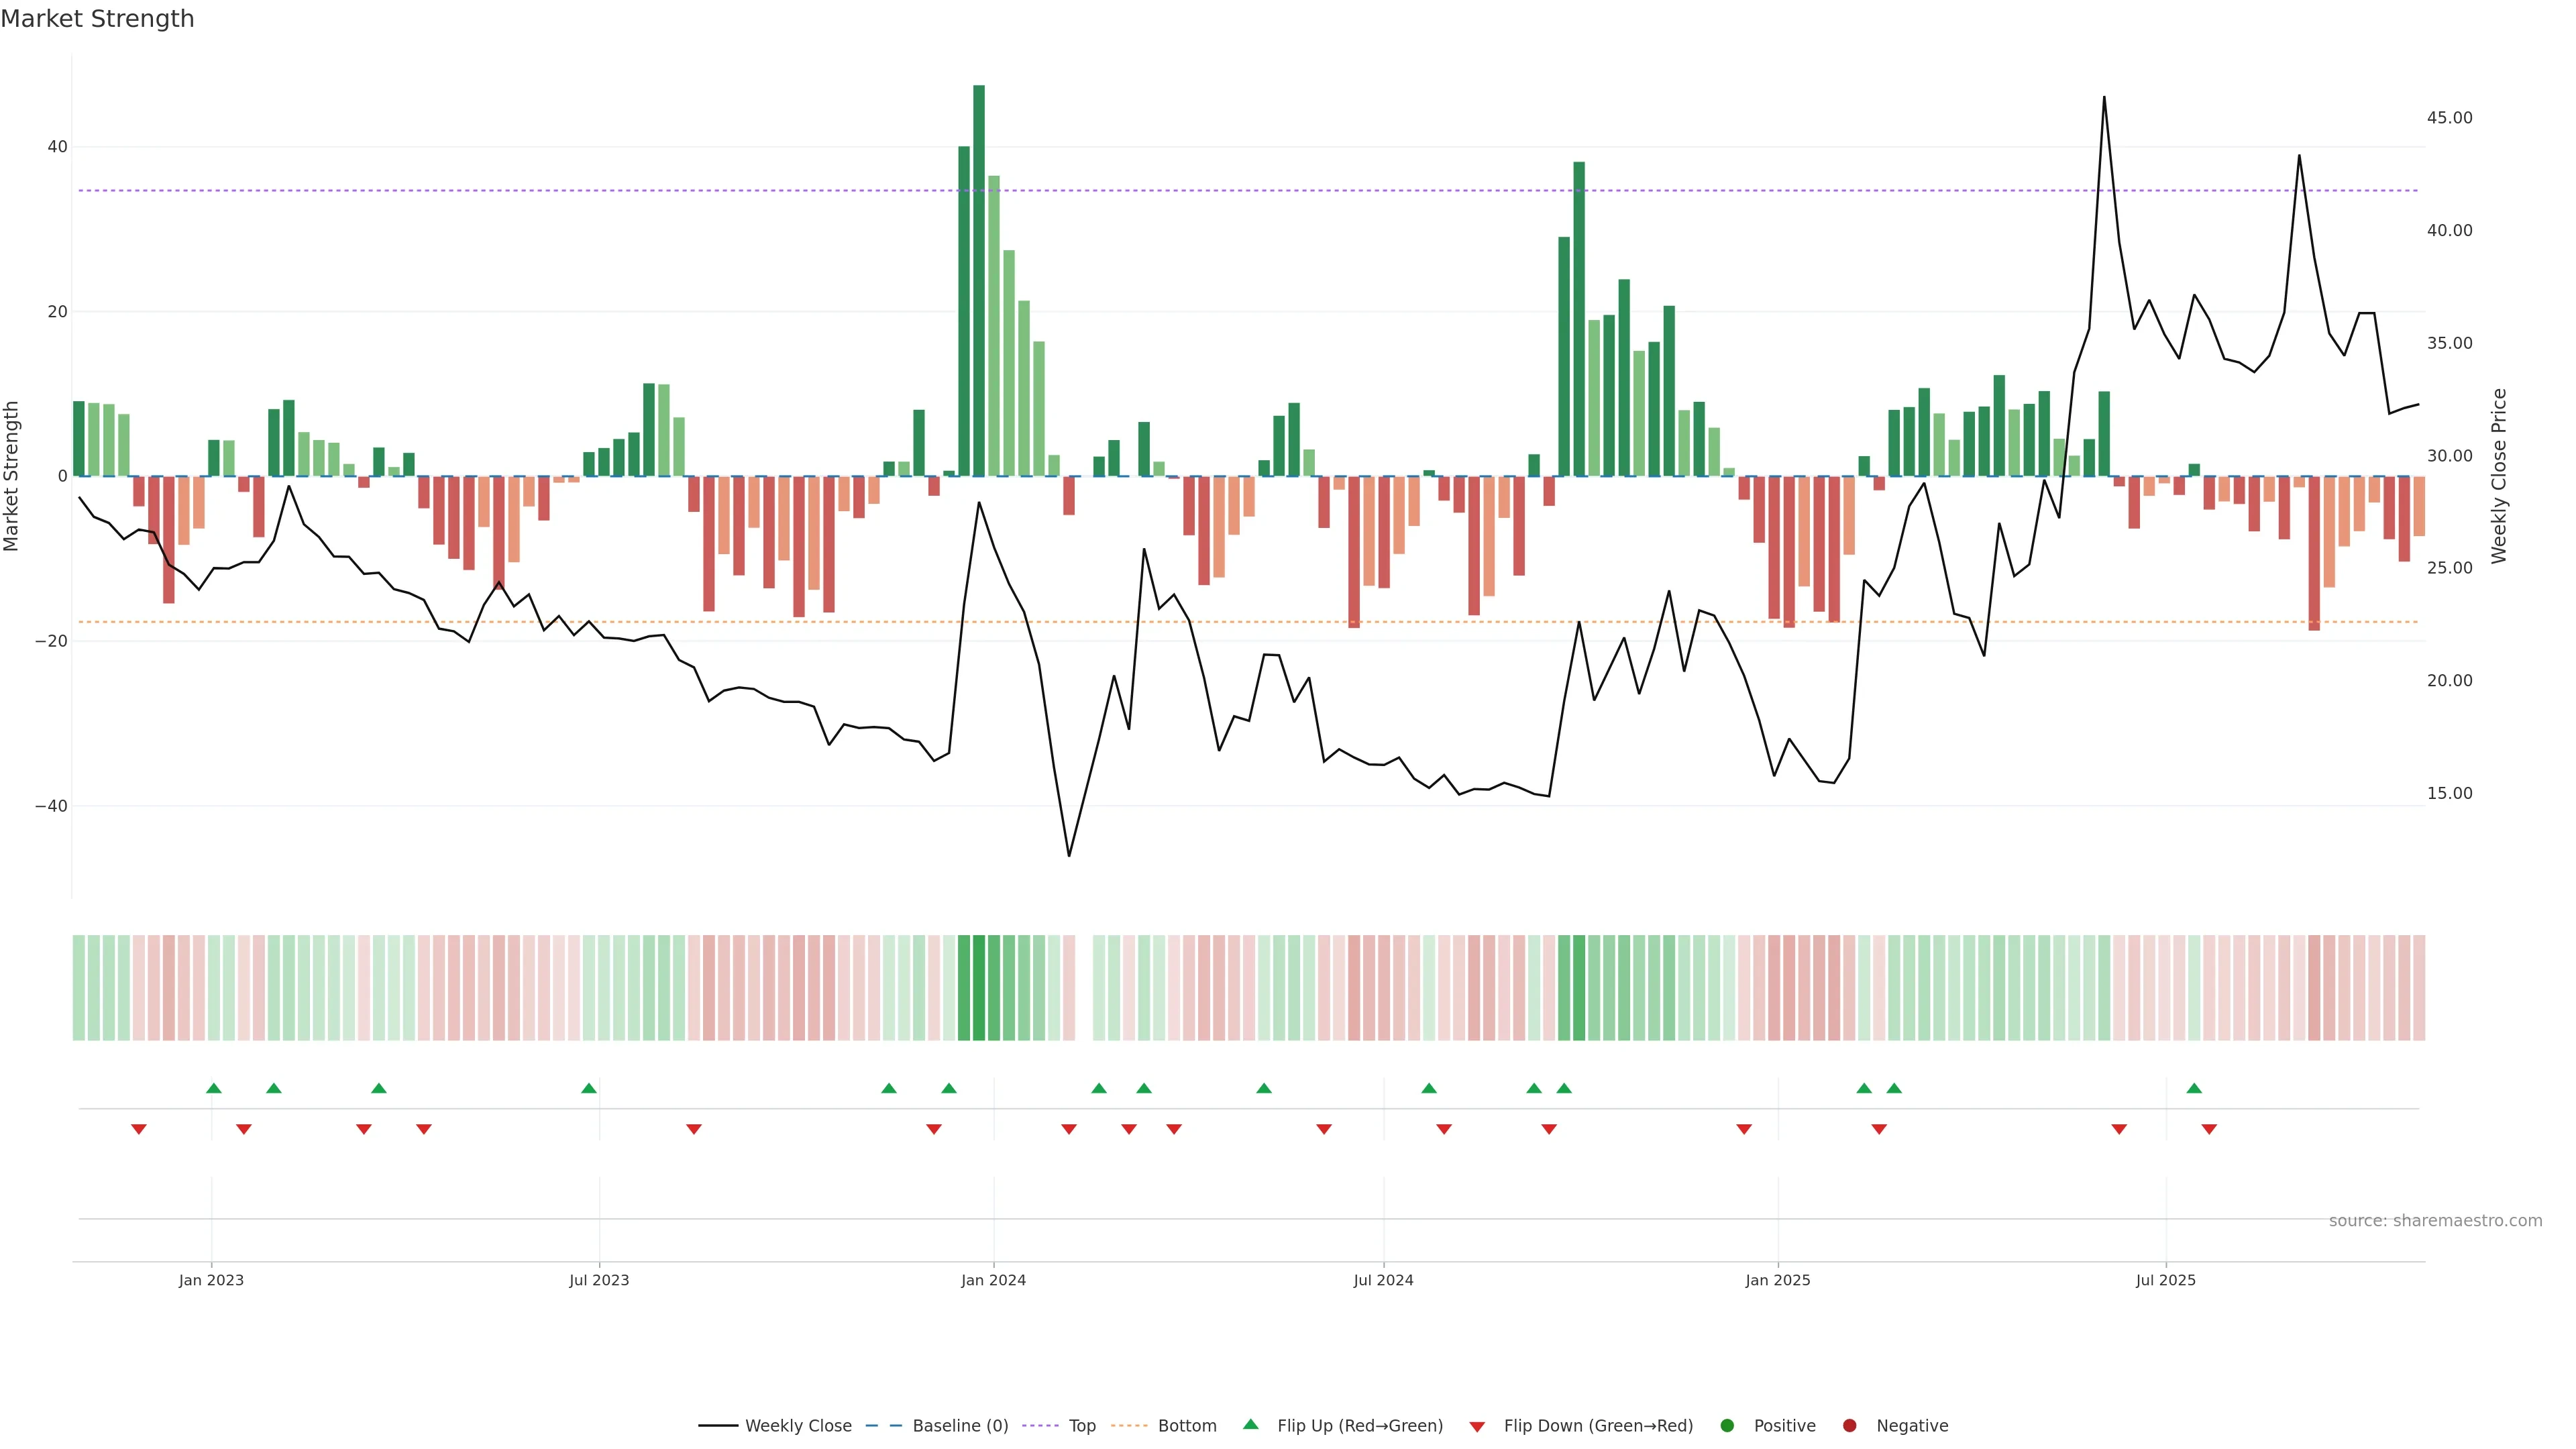Click the Jan 2024 x-axis label
2576x1449 pixels.
993,1280
